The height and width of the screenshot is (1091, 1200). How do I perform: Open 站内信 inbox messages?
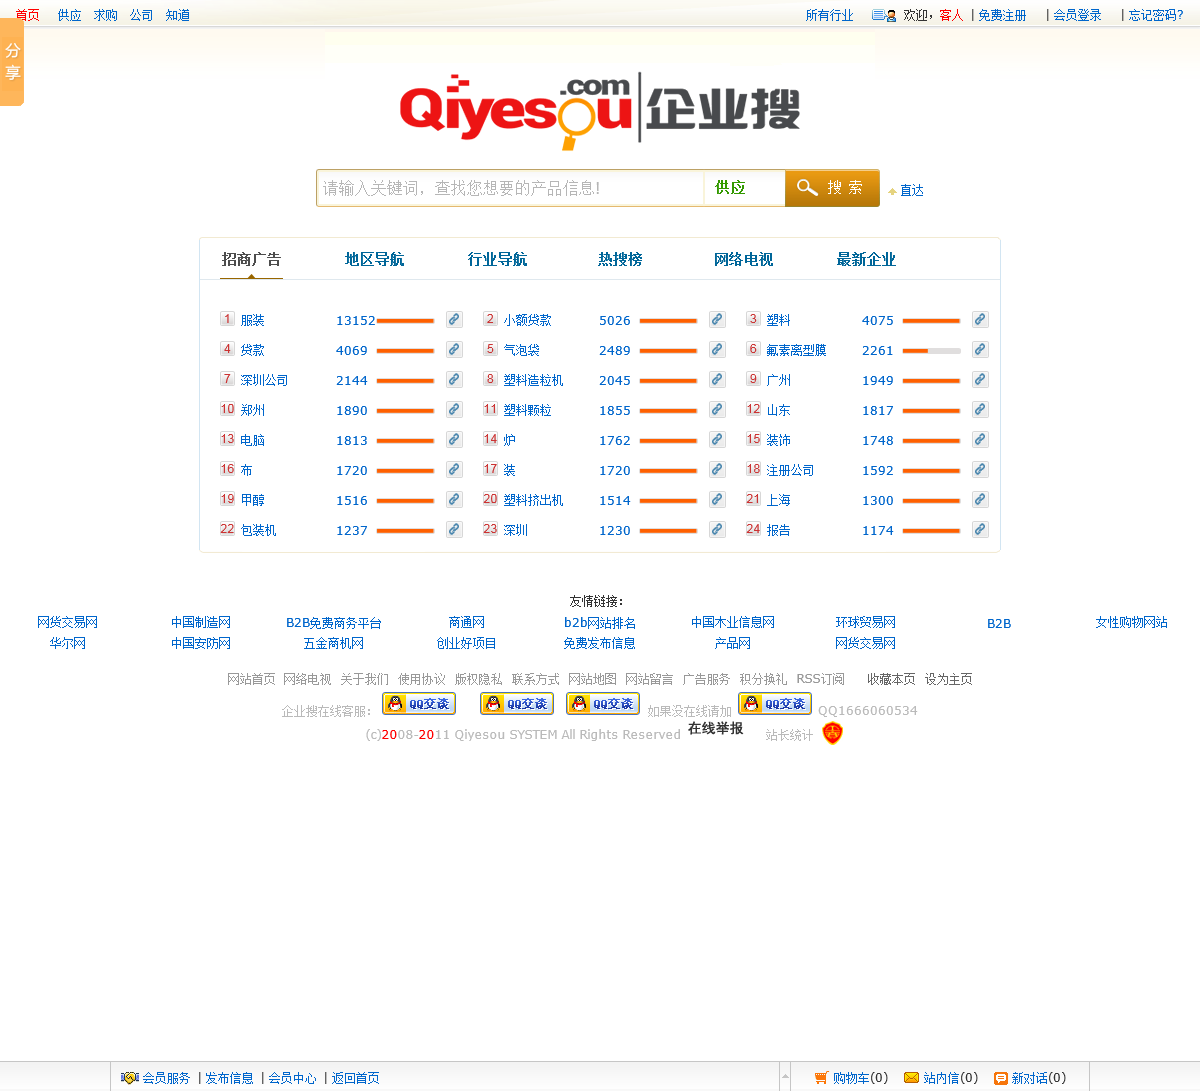tap(941, 1078)
